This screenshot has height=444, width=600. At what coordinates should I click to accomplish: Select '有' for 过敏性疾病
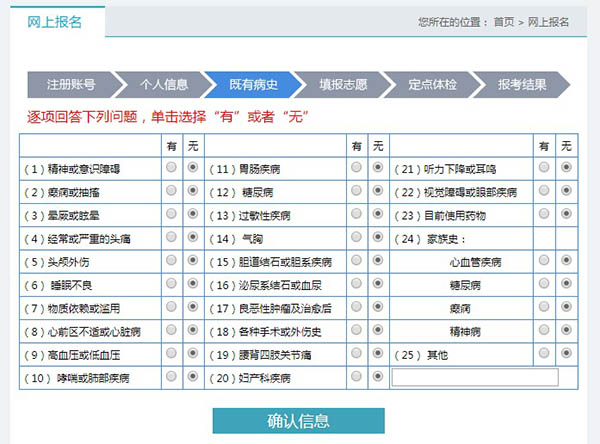(357, 214)
